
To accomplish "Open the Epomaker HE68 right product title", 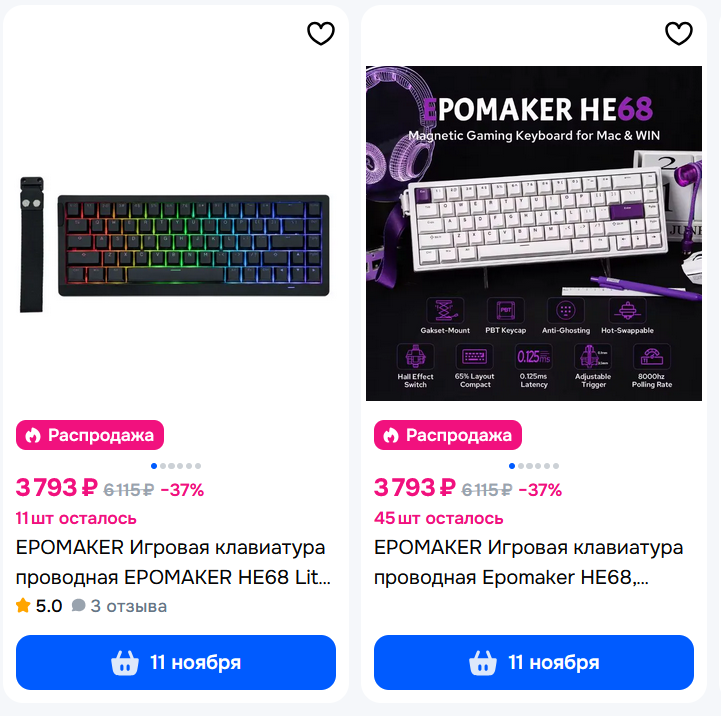I will (x=528, y=562).
